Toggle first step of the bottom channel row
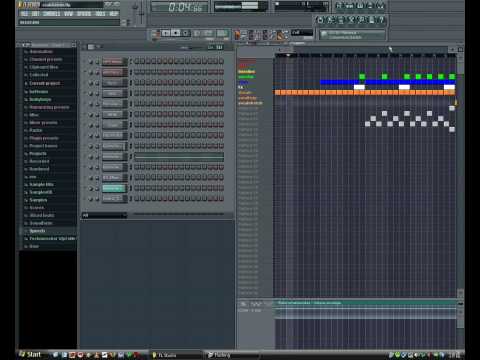480x360 pixels. pos(137,199)
